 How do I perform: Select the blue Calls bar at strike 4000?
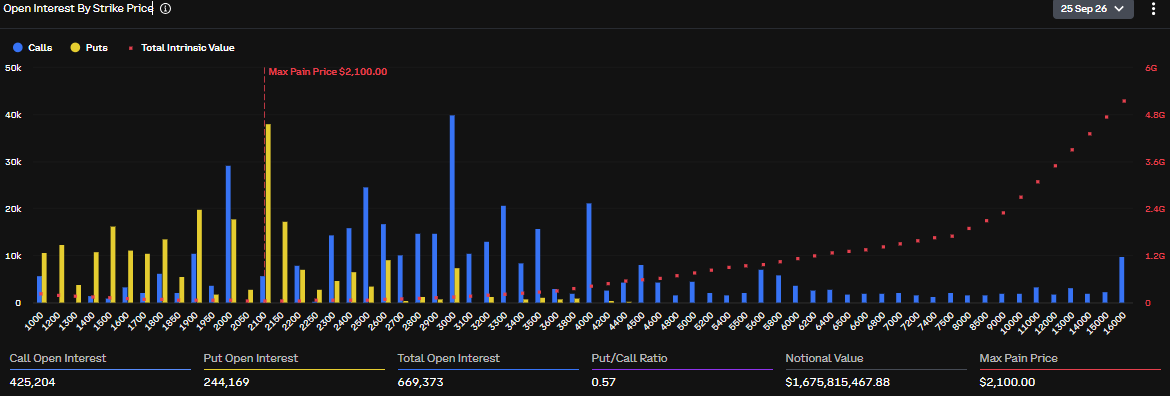click(589, 253)
